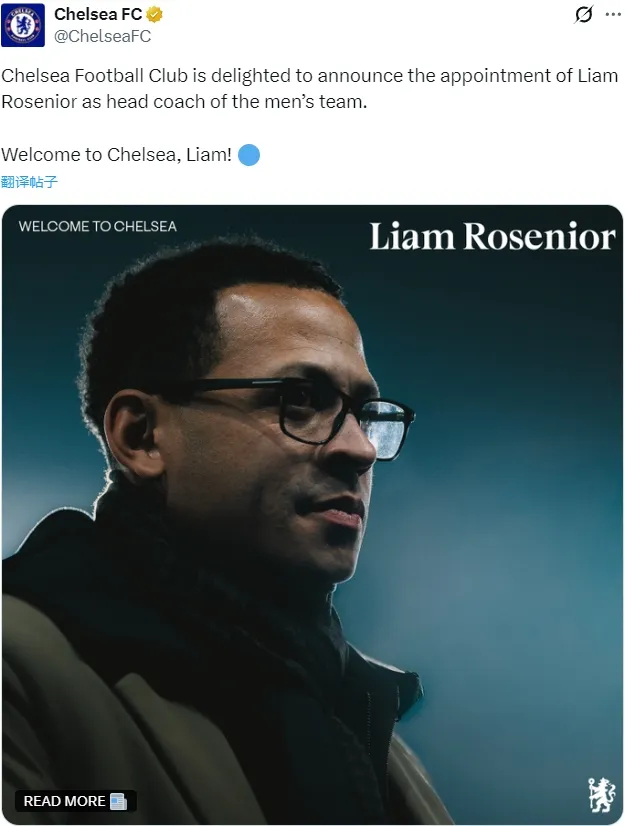Click the 'Welcome to Chelsea, Liam!' line
The image size is (625, 826).
pyautogui.click(x=116, y=155)
